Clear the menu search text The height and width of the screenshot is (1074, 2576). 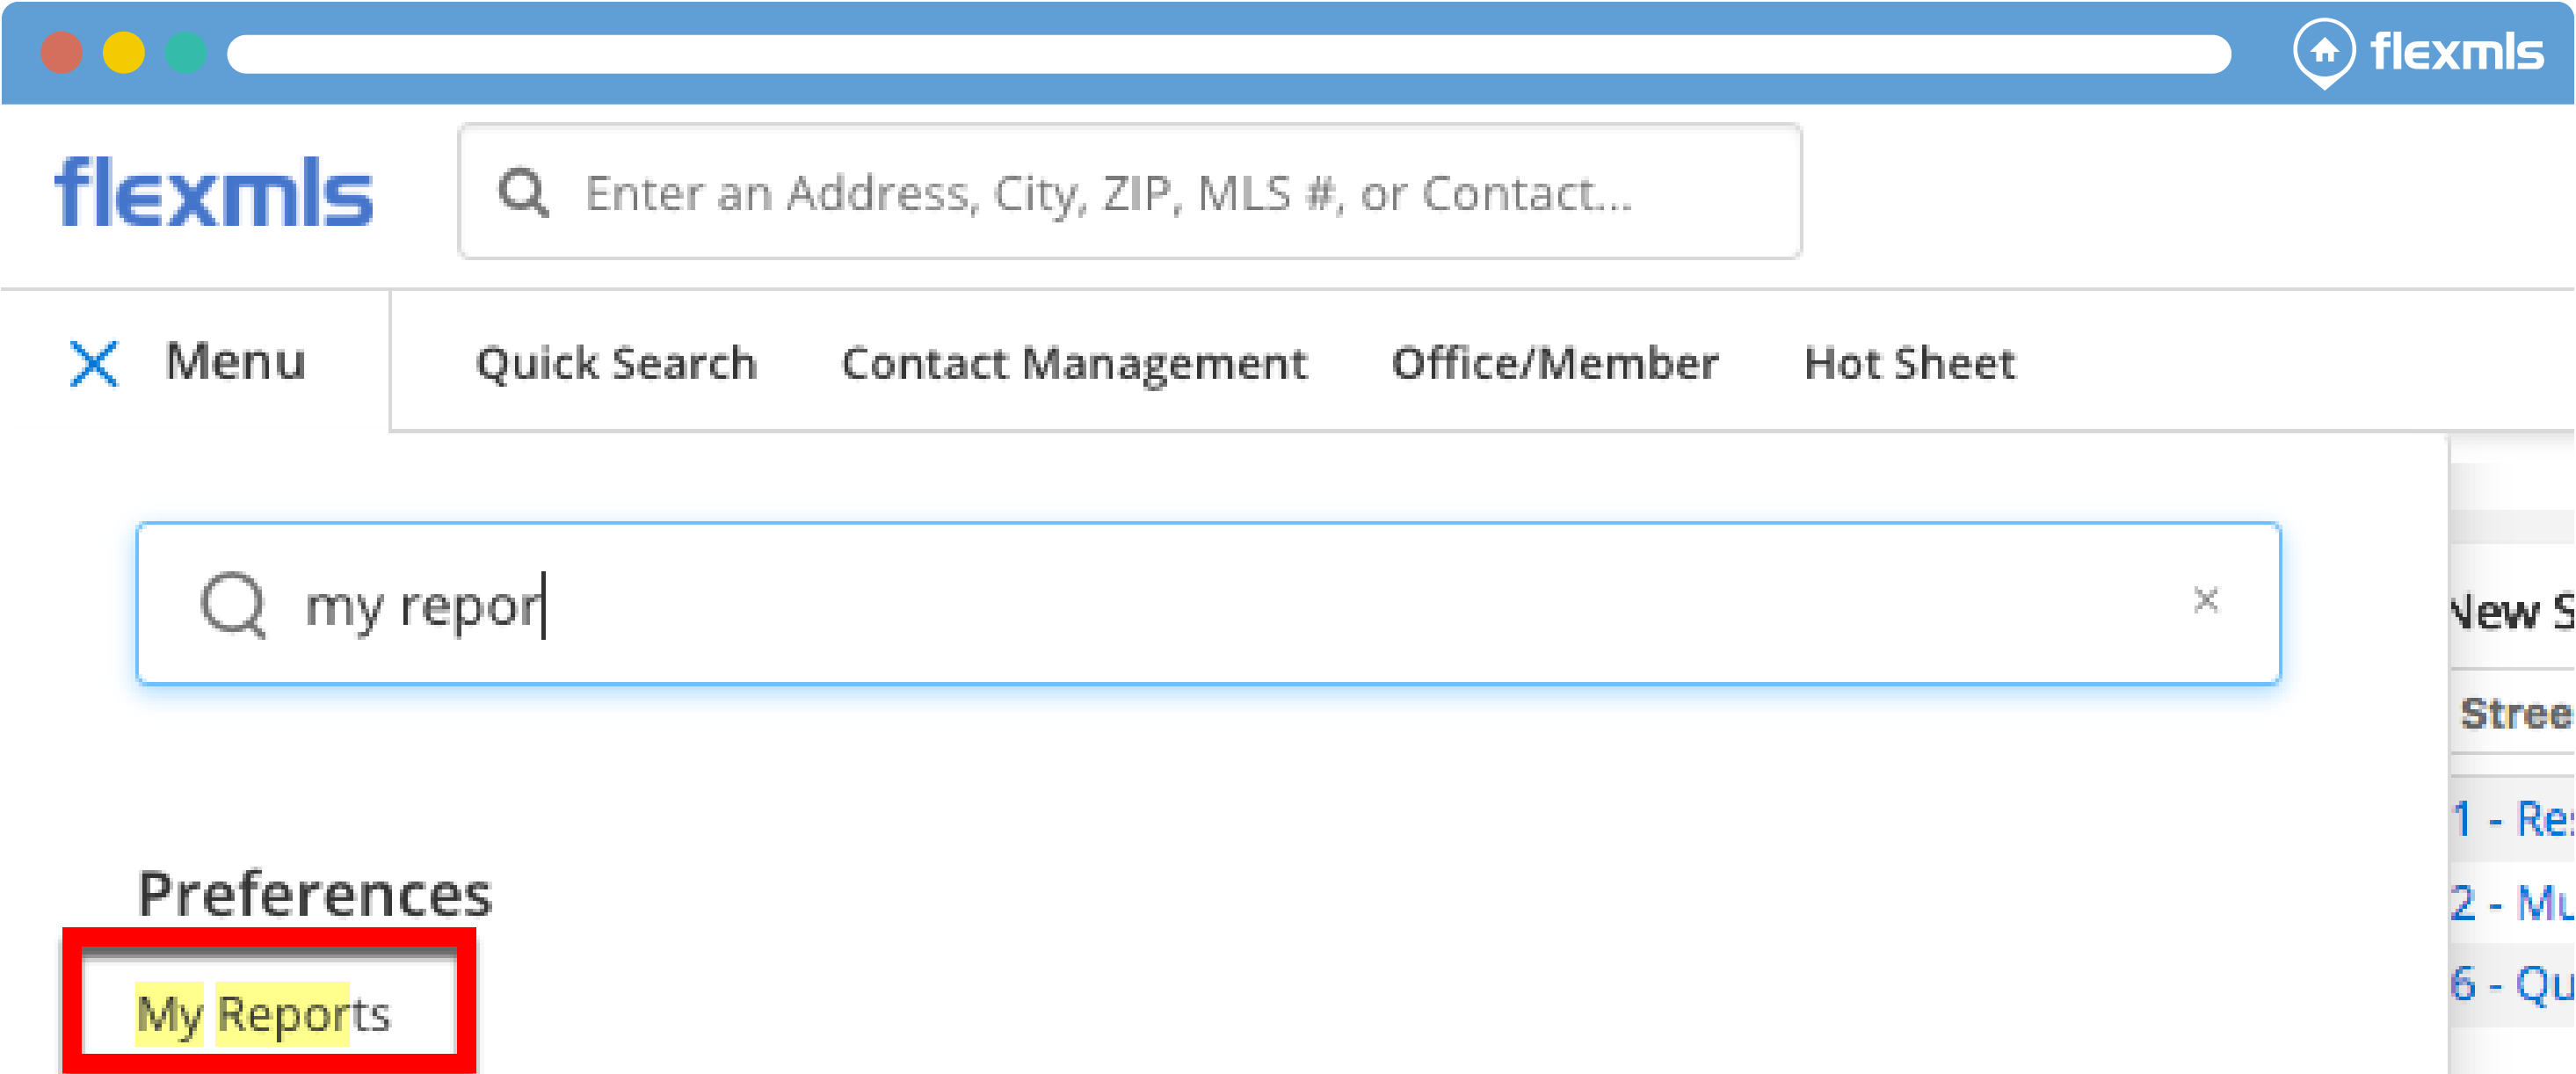click(x=2205, y=600)
